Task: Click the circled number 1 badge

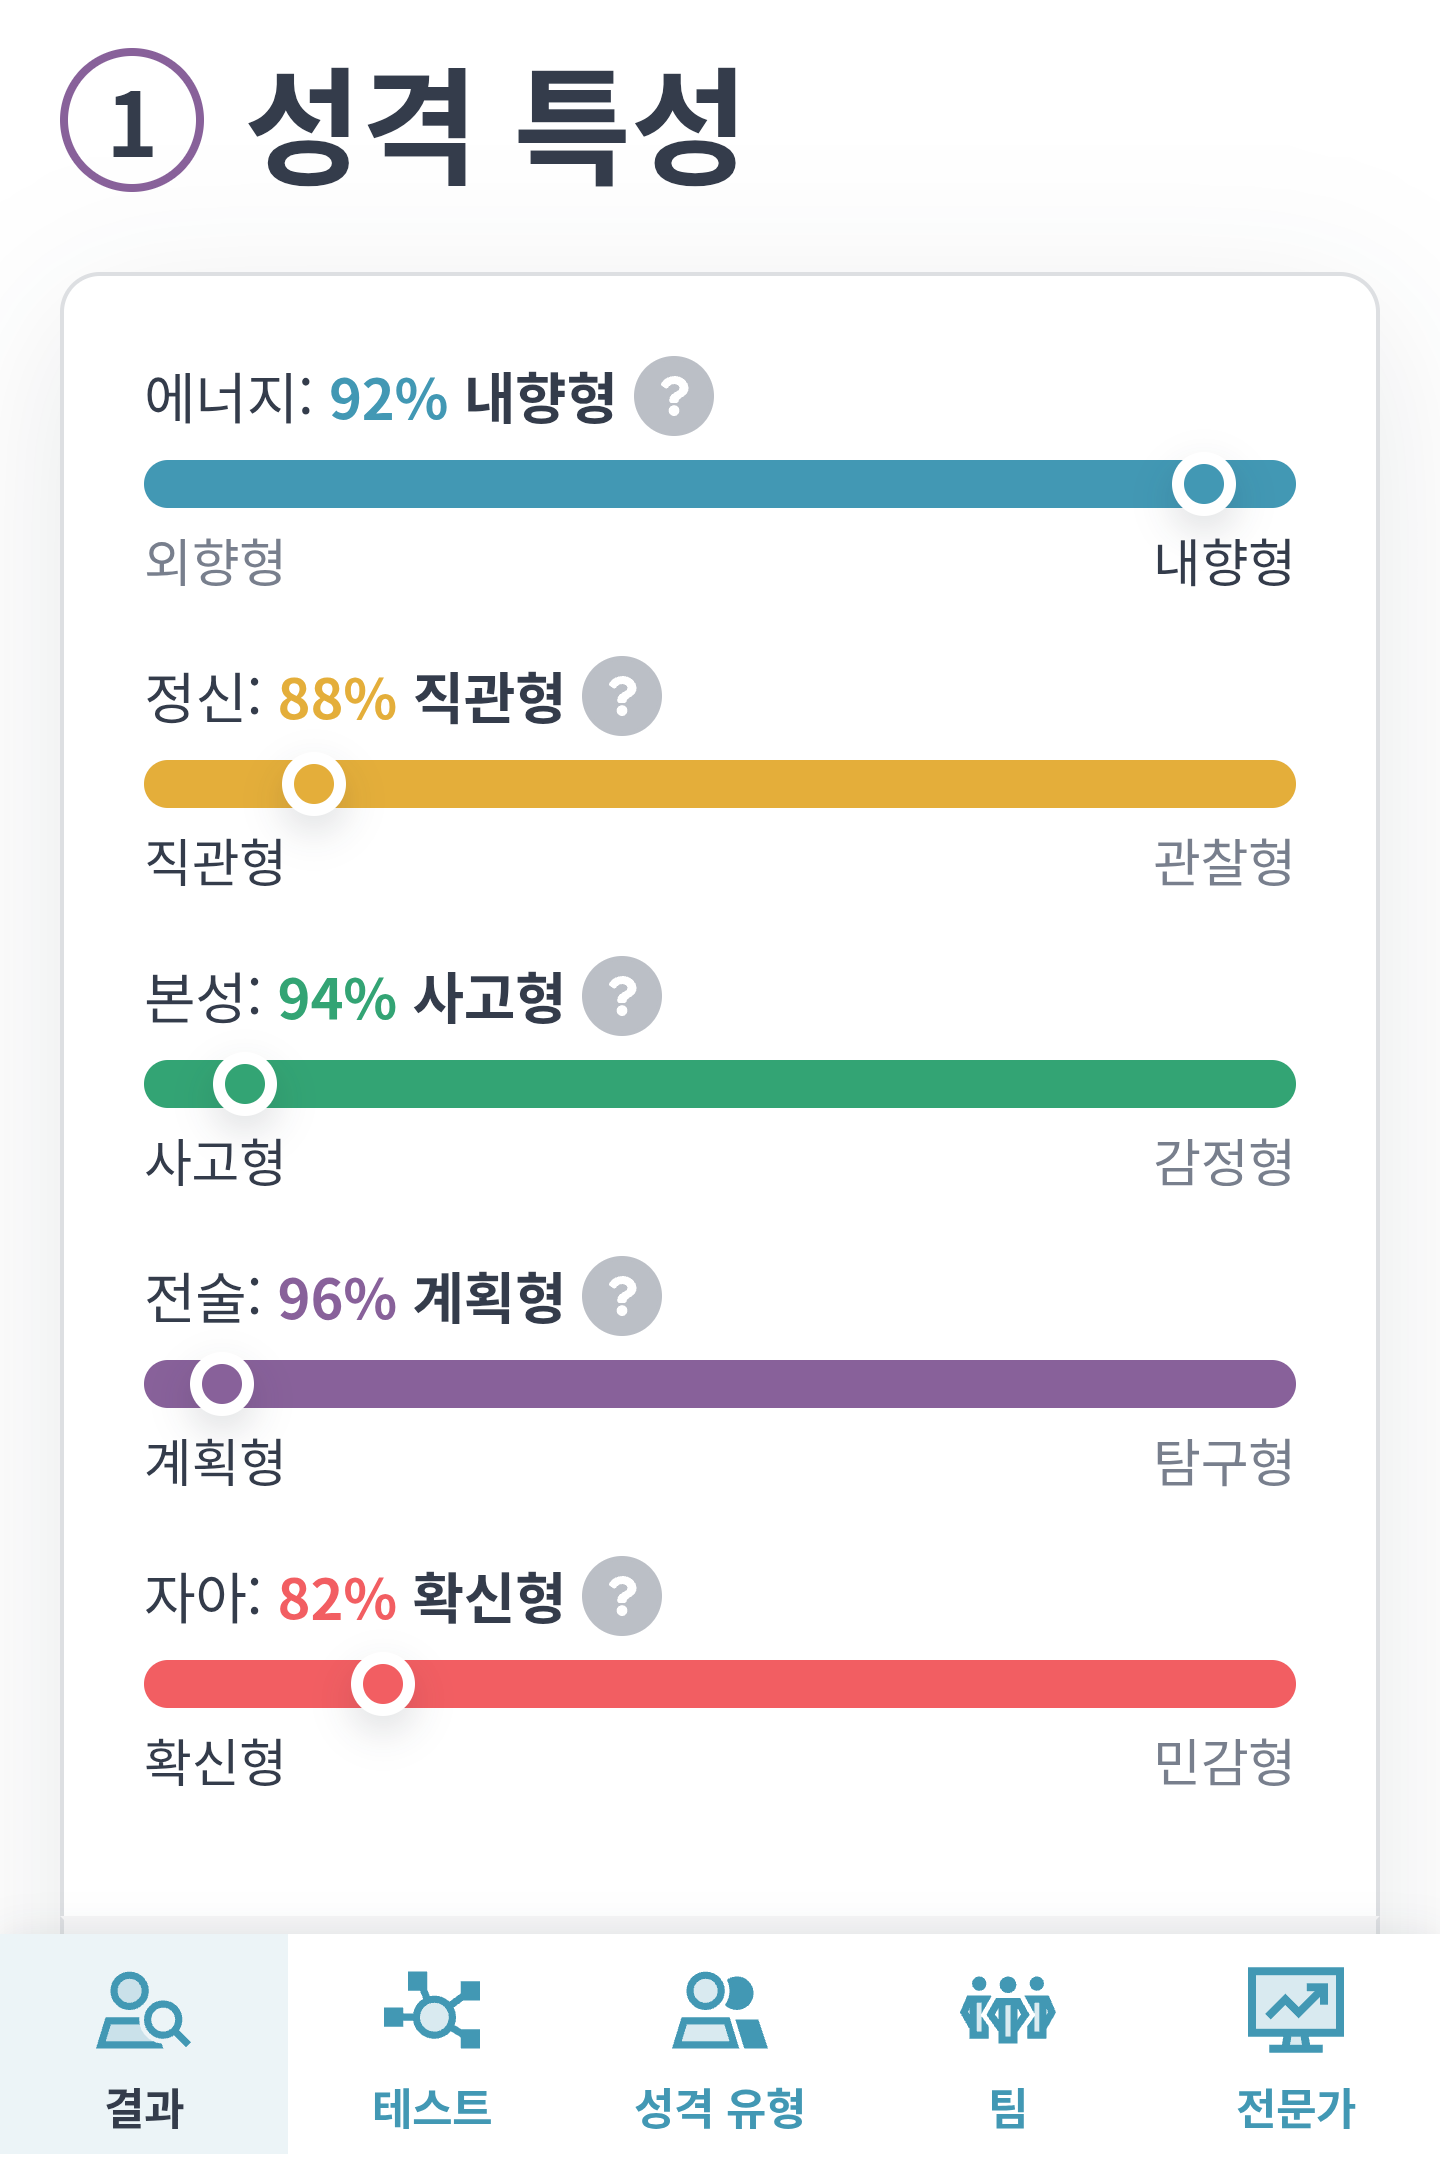Action: coord(132,120)
